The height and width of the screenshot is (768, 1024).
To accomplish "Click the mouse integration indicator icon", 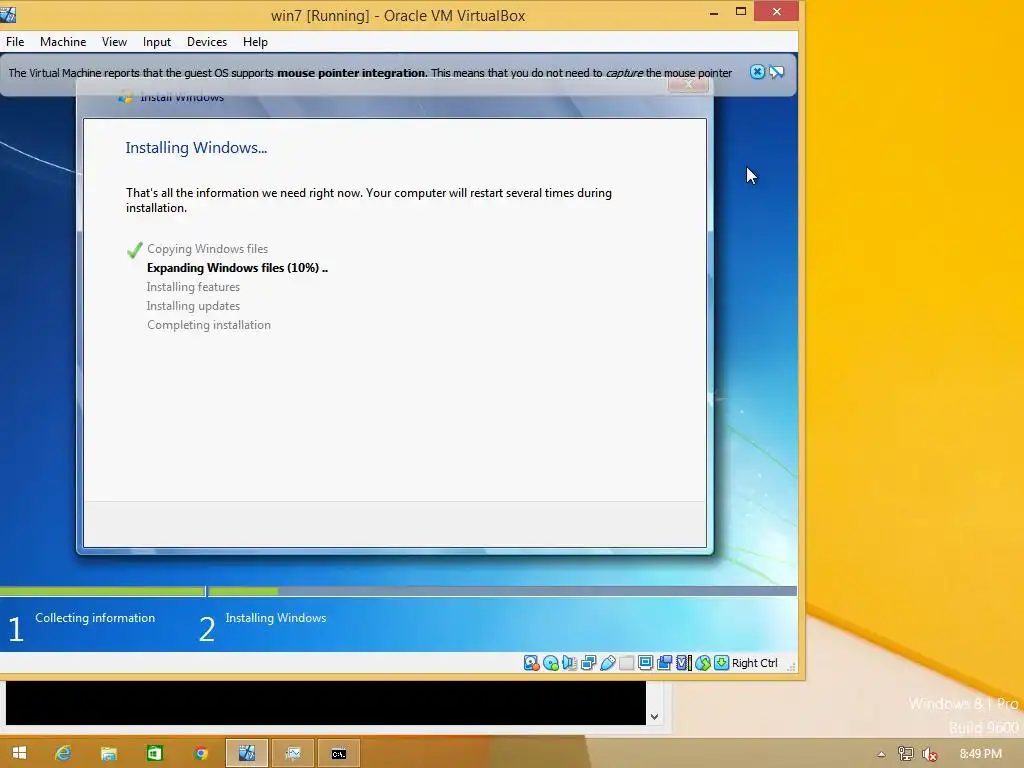I will [x=703, y=663].
